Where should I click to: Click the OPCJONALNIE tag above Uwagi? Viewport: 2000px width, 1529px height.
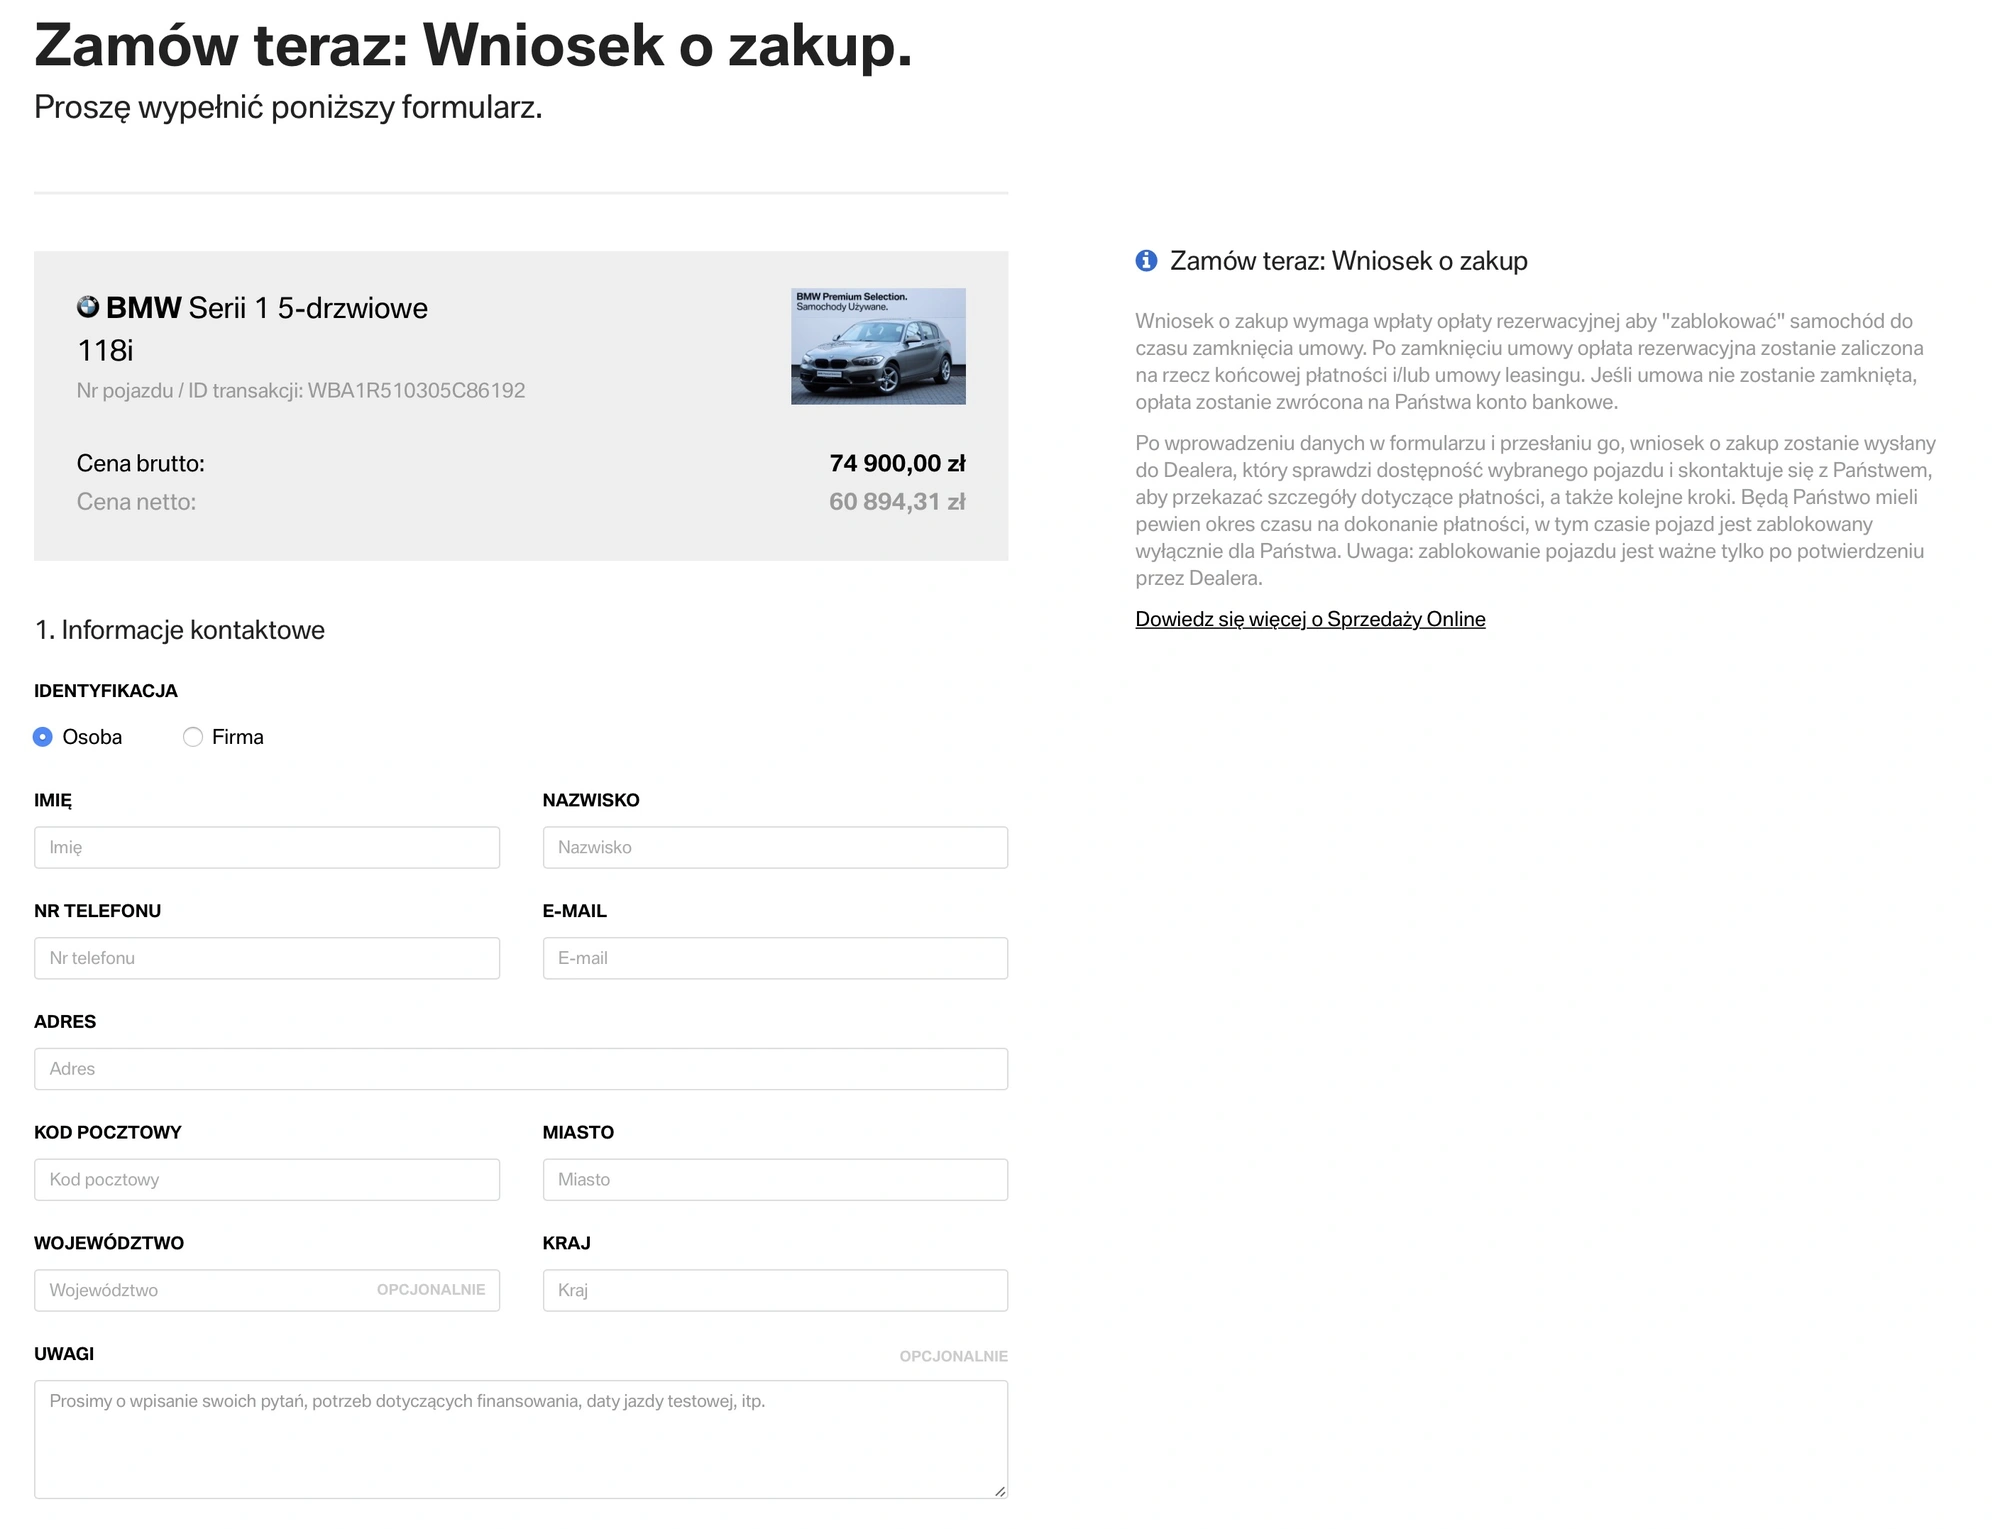[953, 1356]
